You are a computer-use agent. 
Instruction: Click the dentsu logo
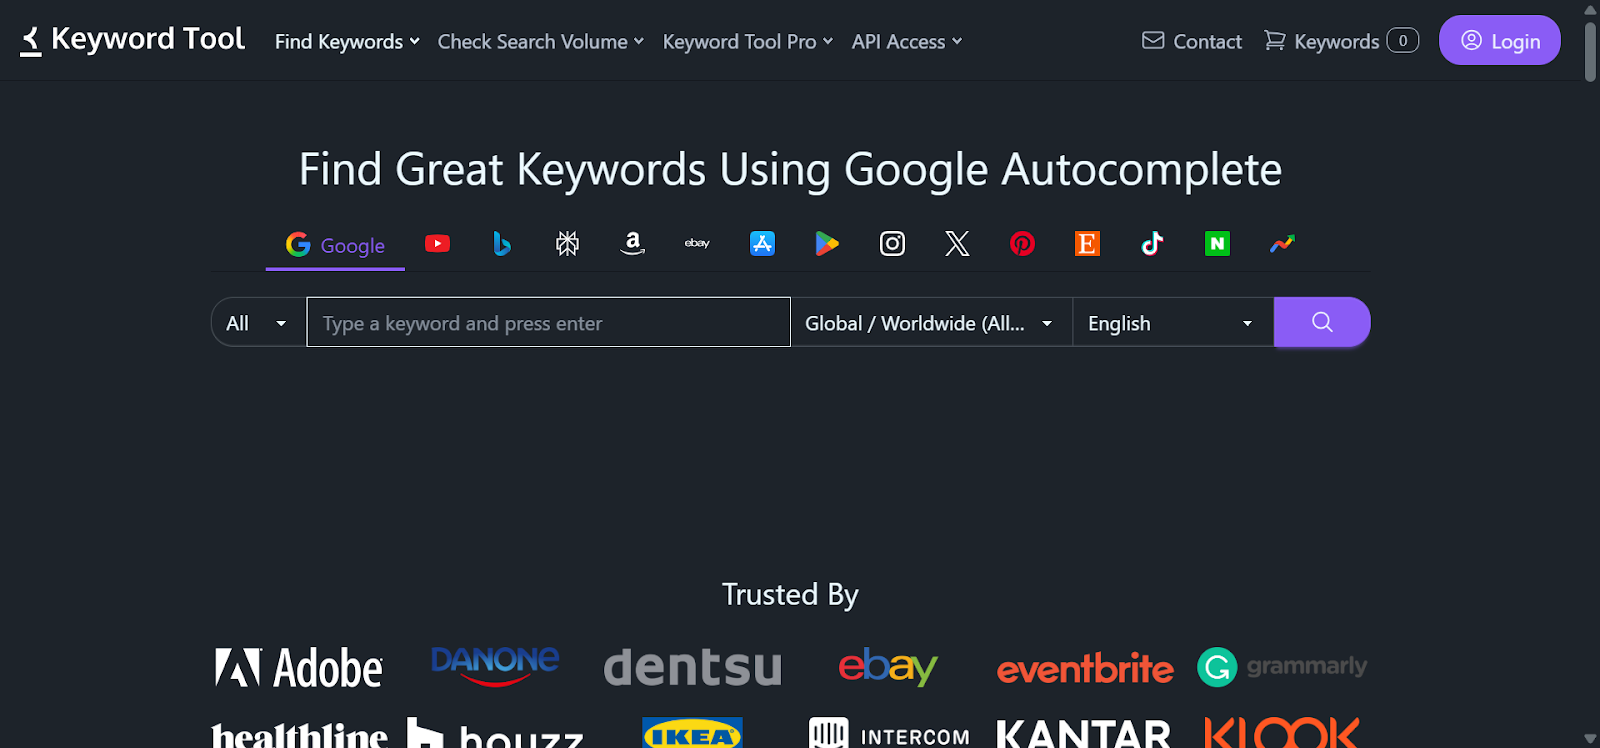point(692,667)
